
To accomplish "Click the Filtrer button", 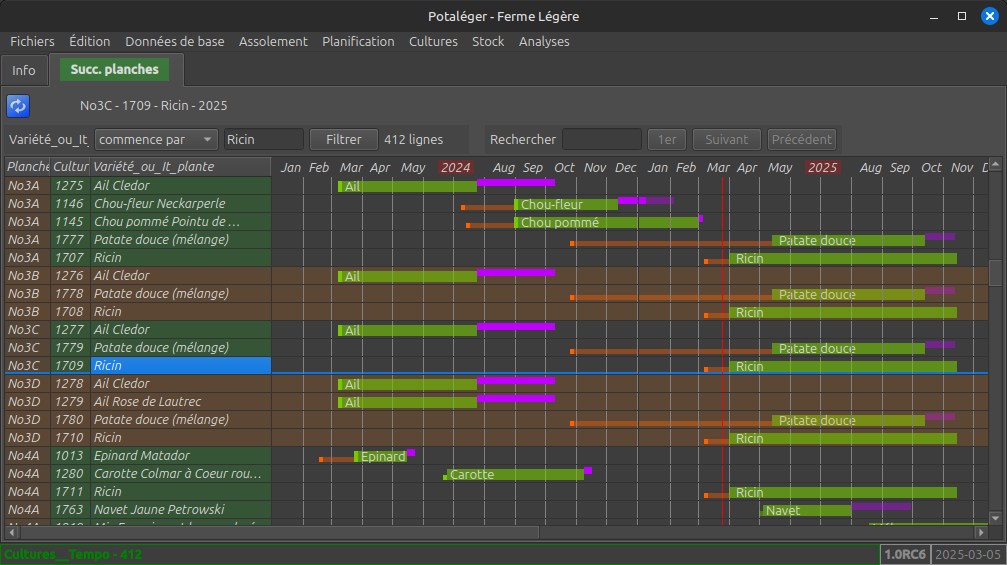I will (x=343, y=140).
